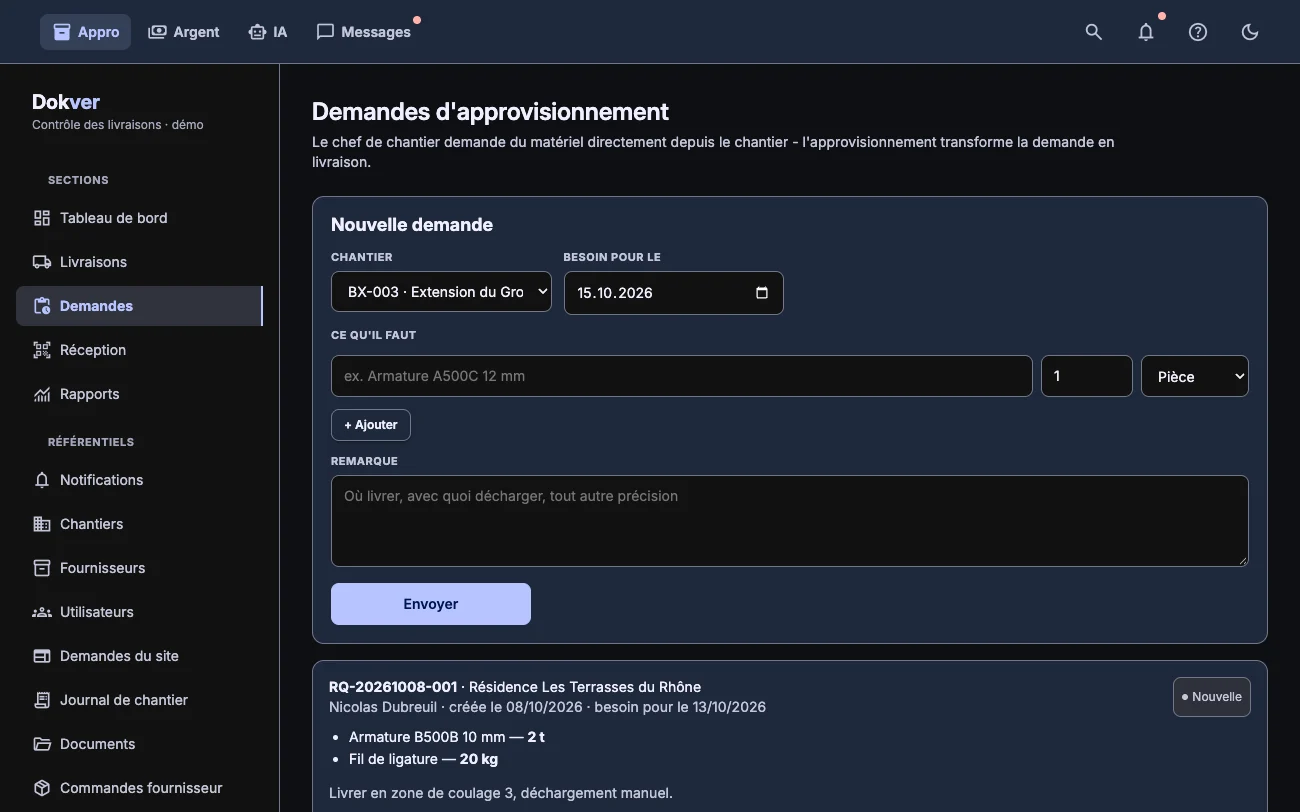Open Rapports chart icon in sidebar
1300x812 pixels.
point(42,394)
